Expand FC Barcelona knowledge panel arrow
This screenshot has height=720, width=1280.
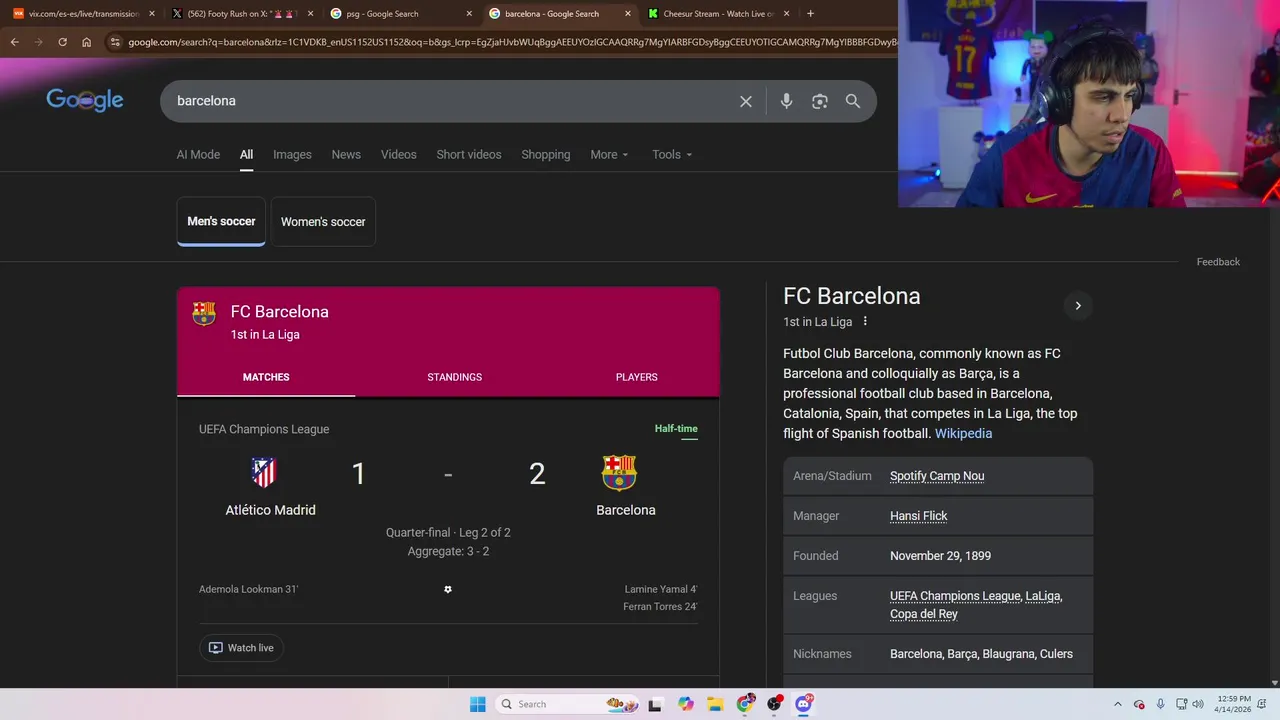click(x=1078, y=306)
